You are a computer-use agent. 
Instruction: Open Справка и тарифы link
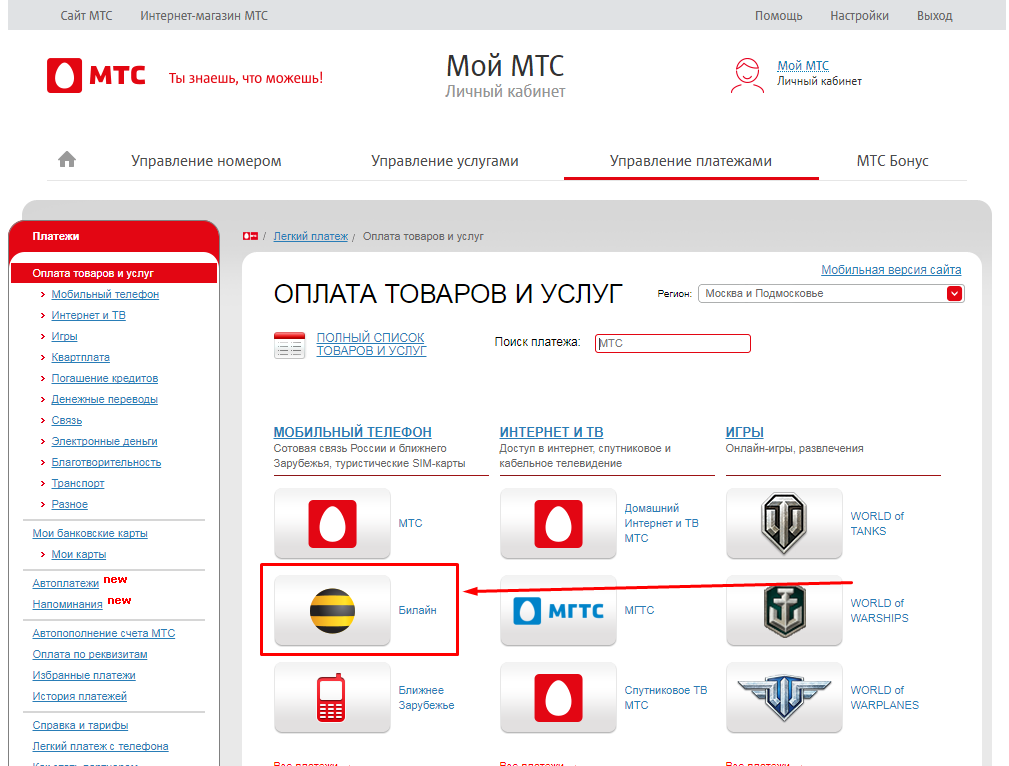pyautogui.click(x=80, y=725)
